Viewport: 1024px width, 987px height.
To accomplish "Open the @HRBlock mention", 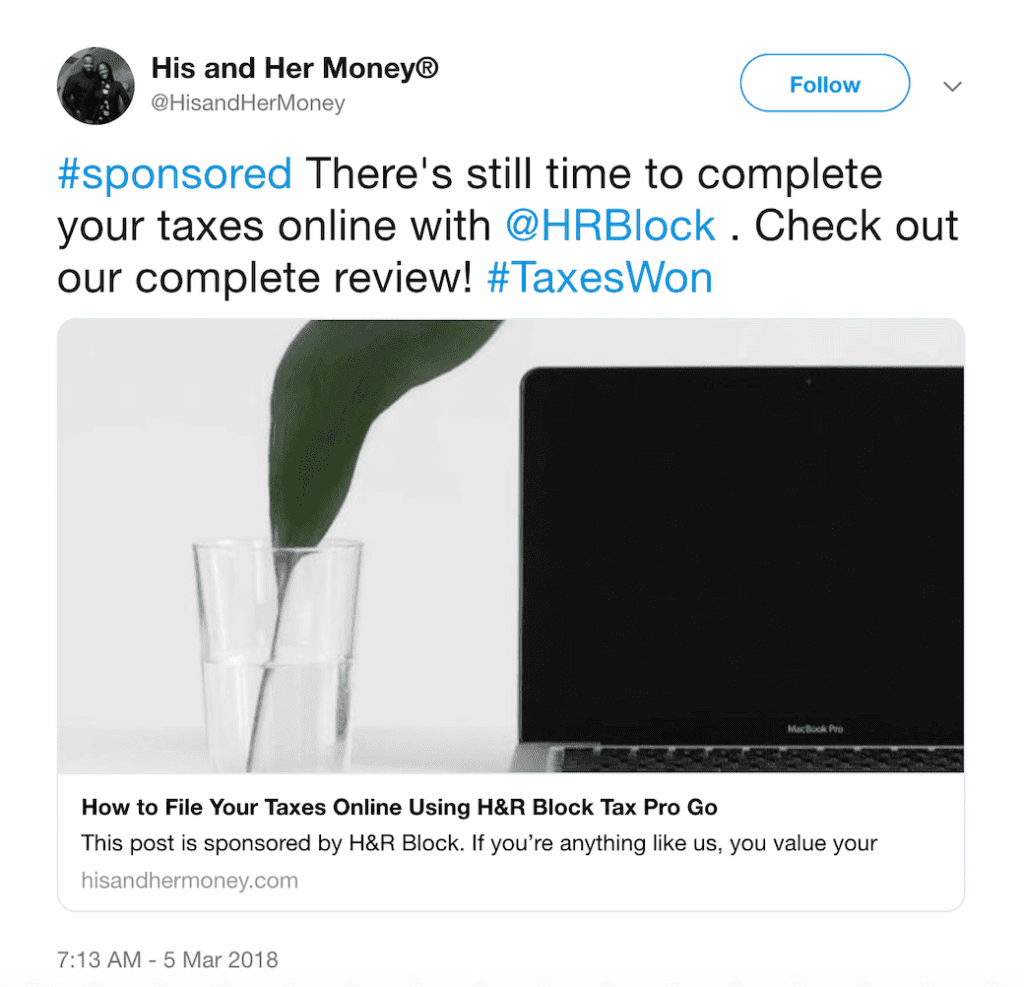I will click(x=614, y=226).
